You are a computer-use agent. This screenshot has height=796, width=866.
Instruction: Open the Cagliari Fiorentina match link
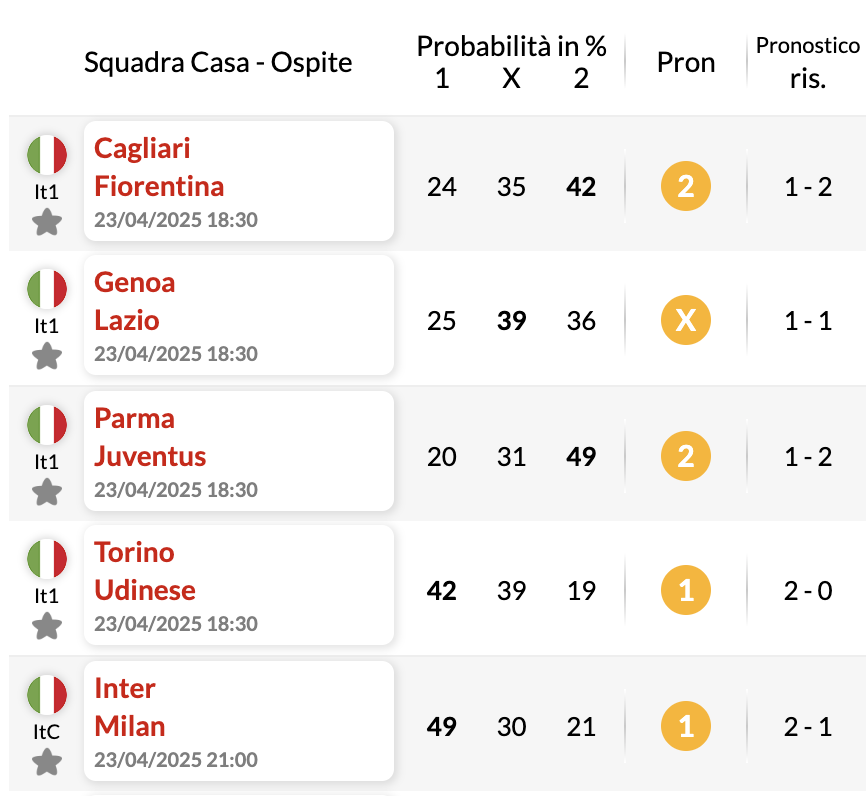[239, 181]
